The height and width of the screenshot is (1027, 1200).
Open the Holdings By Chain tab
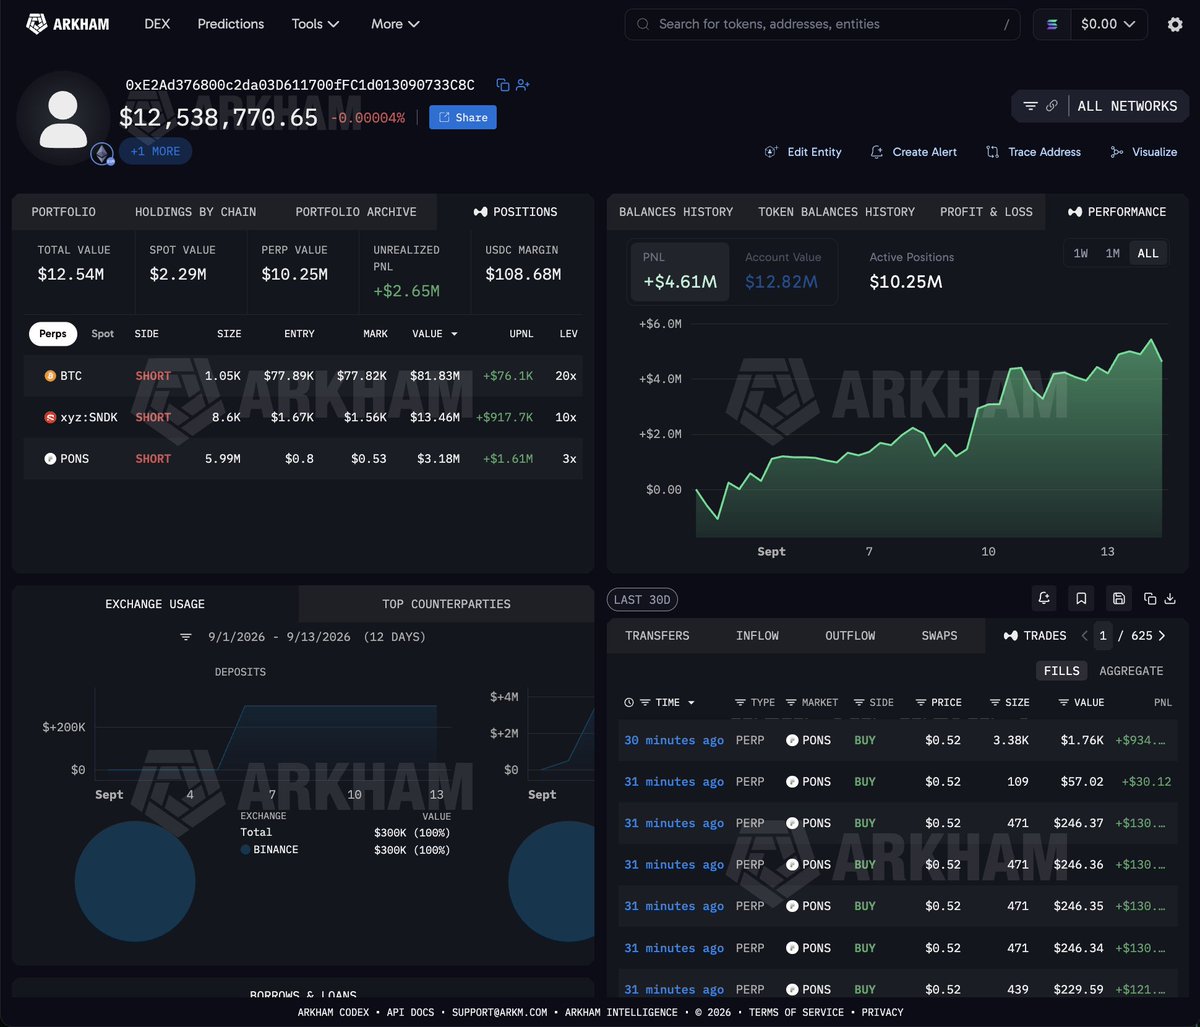196,212
